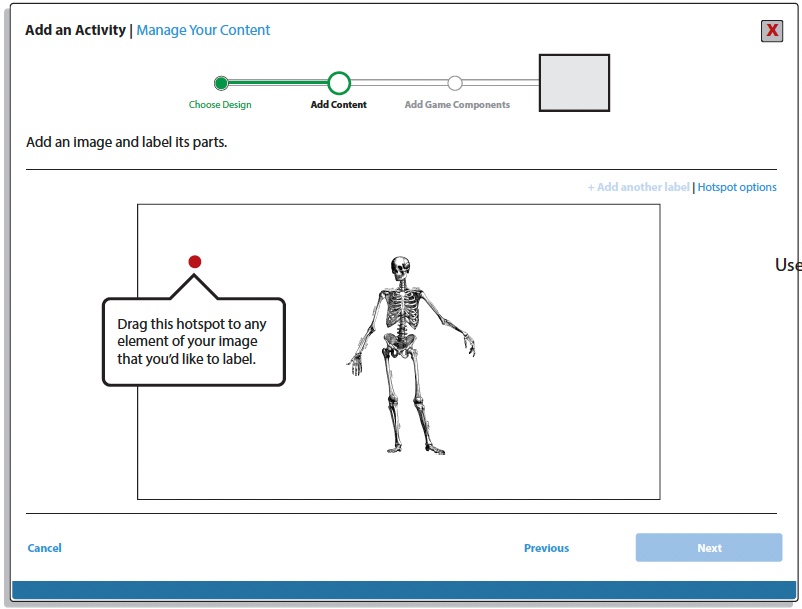Click the Choose Design step label
The width and height of the screenshot is (802, 609).
coord(220,105)
